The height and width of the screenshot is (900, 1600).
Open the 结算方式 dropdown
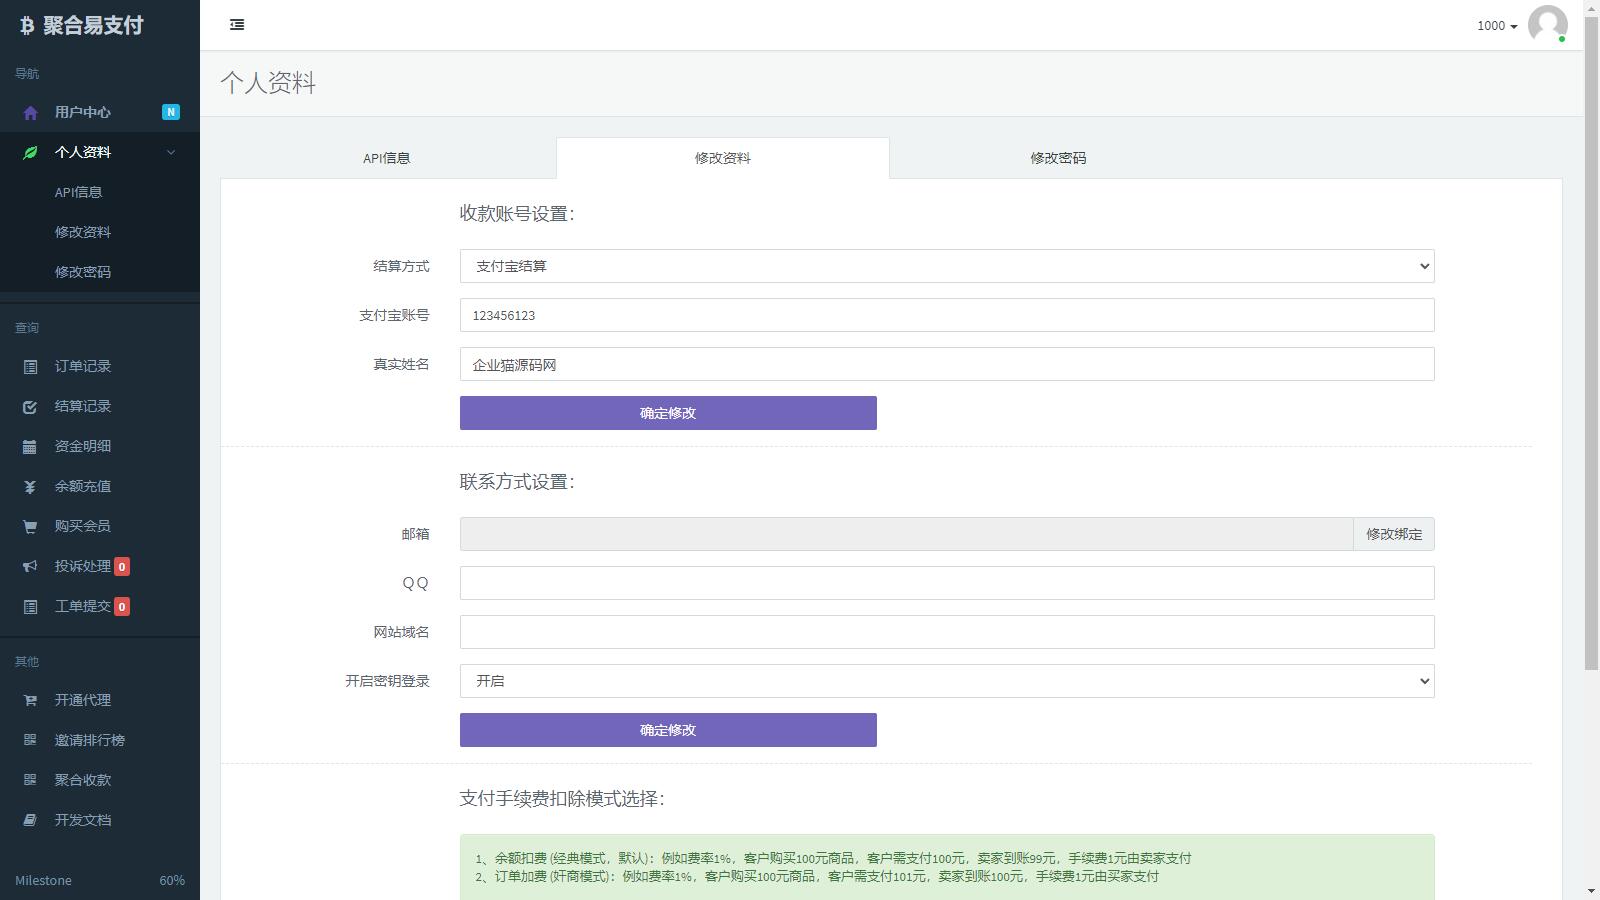pyautogui.click(x=946, y=266)
